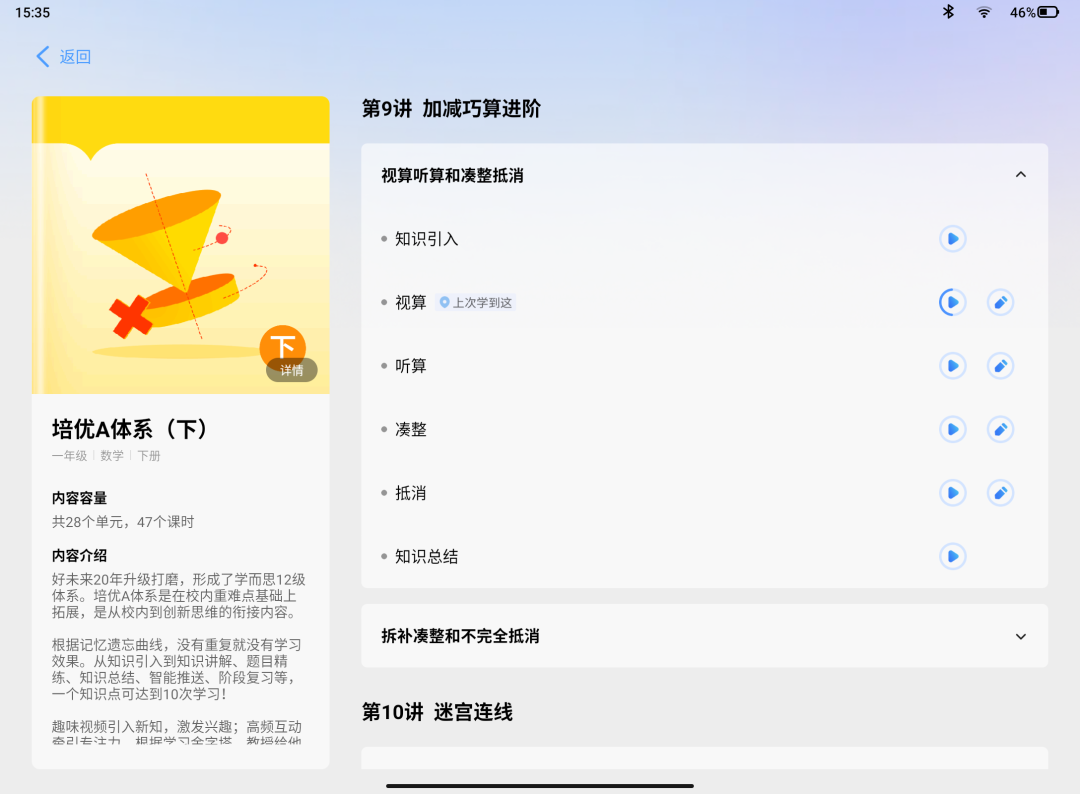Play the 视算 lesson video

click(x=953, y=302)
